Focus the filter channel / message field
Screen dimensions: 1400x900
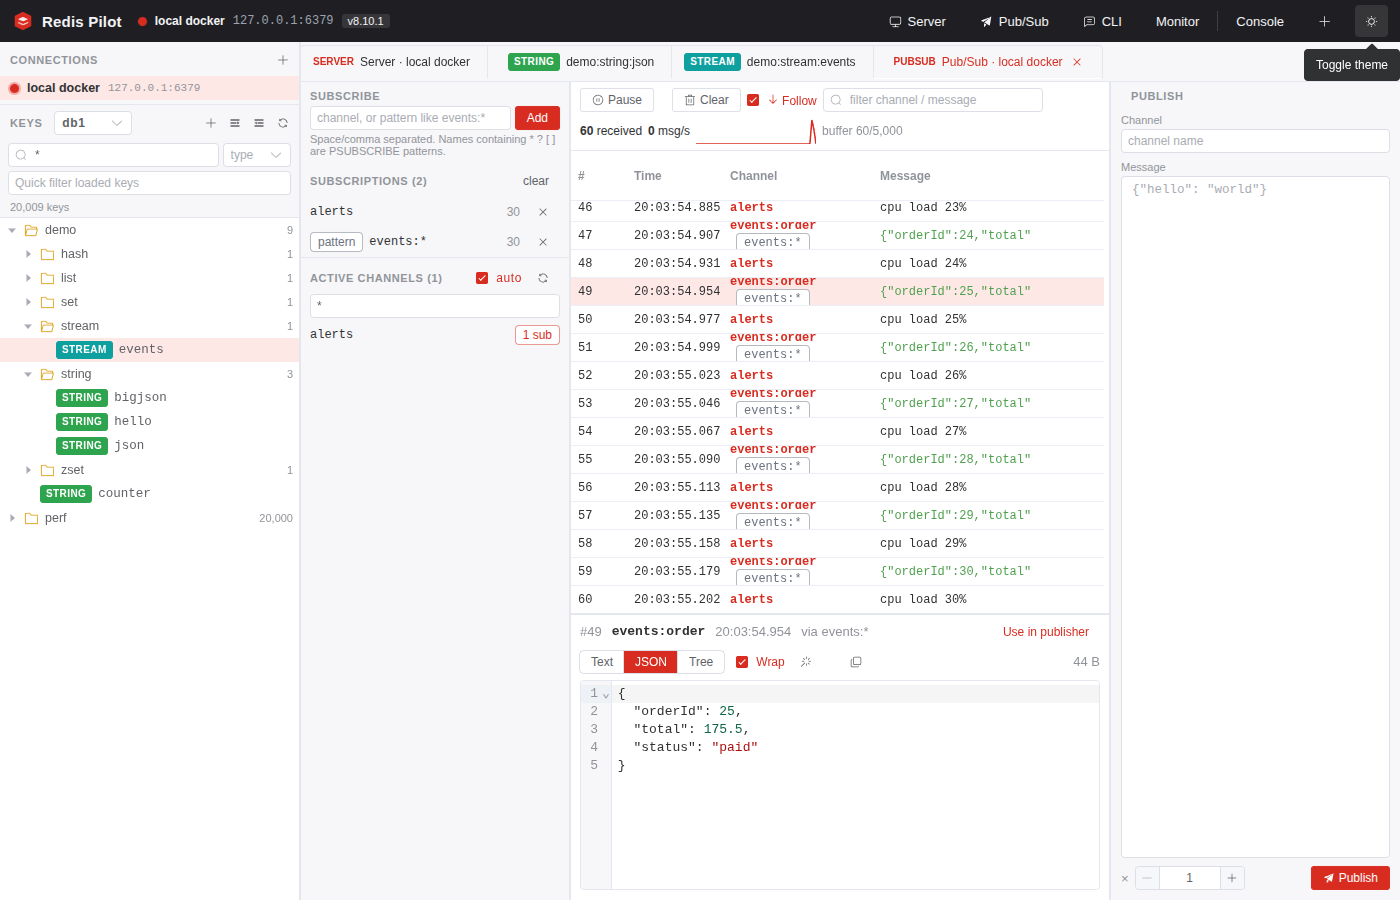tap(933, 100)
